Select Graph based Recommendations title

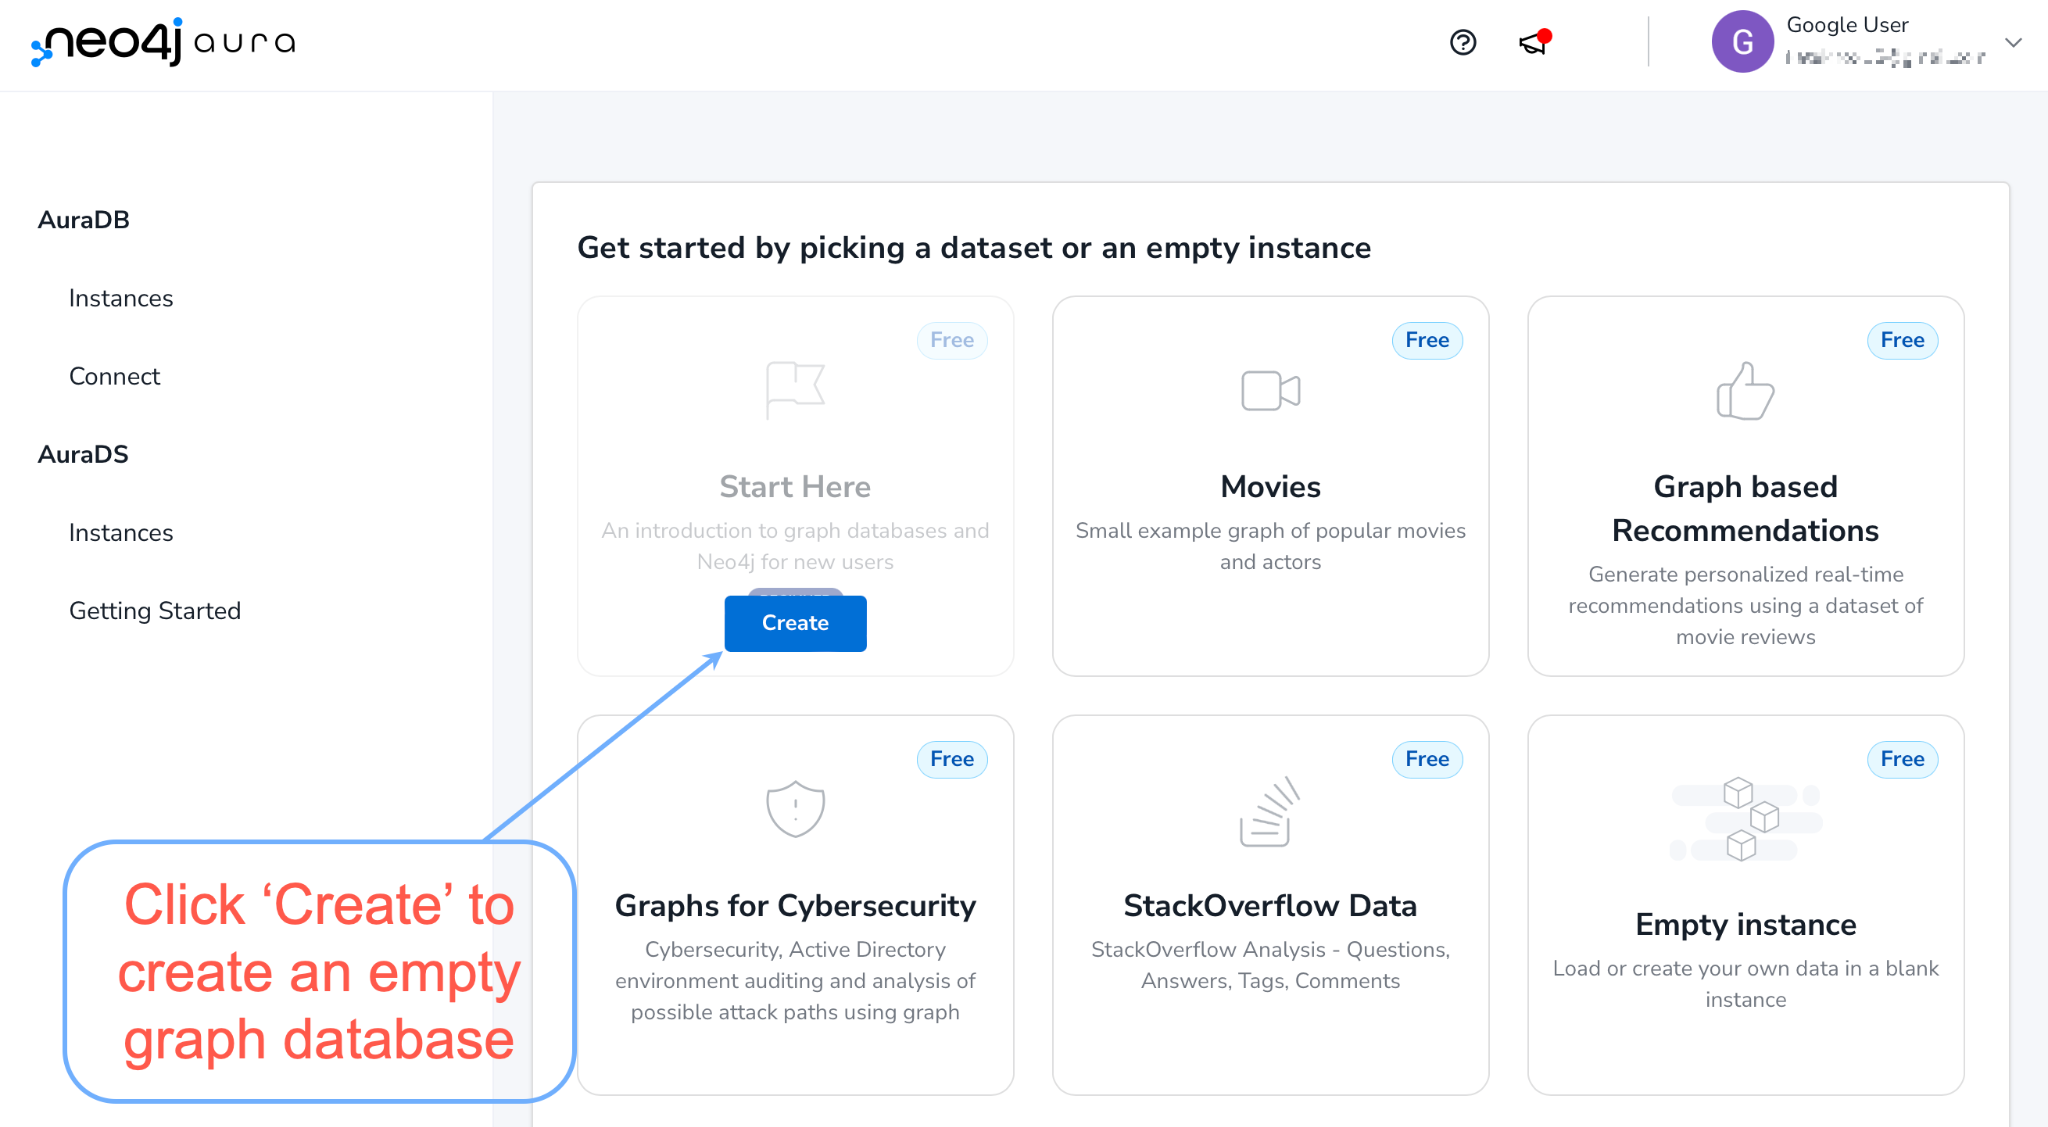click(x=1745, y=508)
